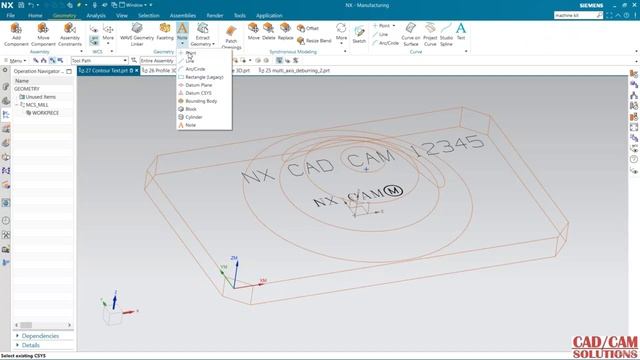Select the Move Component tool
This screenshot has width=640, height=360.
(x=43, y=34)
